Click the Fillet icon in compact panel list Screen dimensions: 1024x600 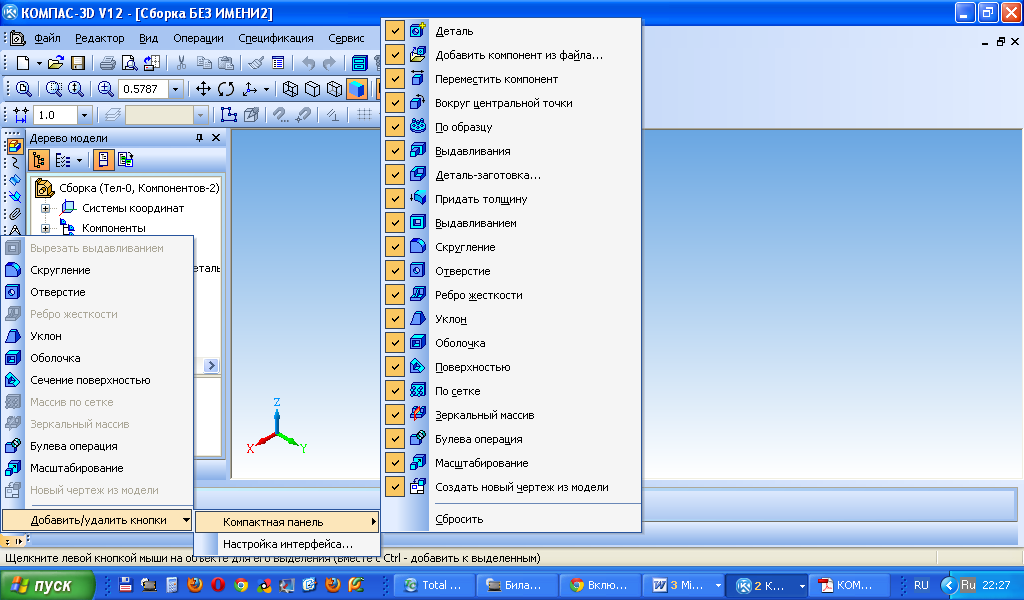coord(418,247)
